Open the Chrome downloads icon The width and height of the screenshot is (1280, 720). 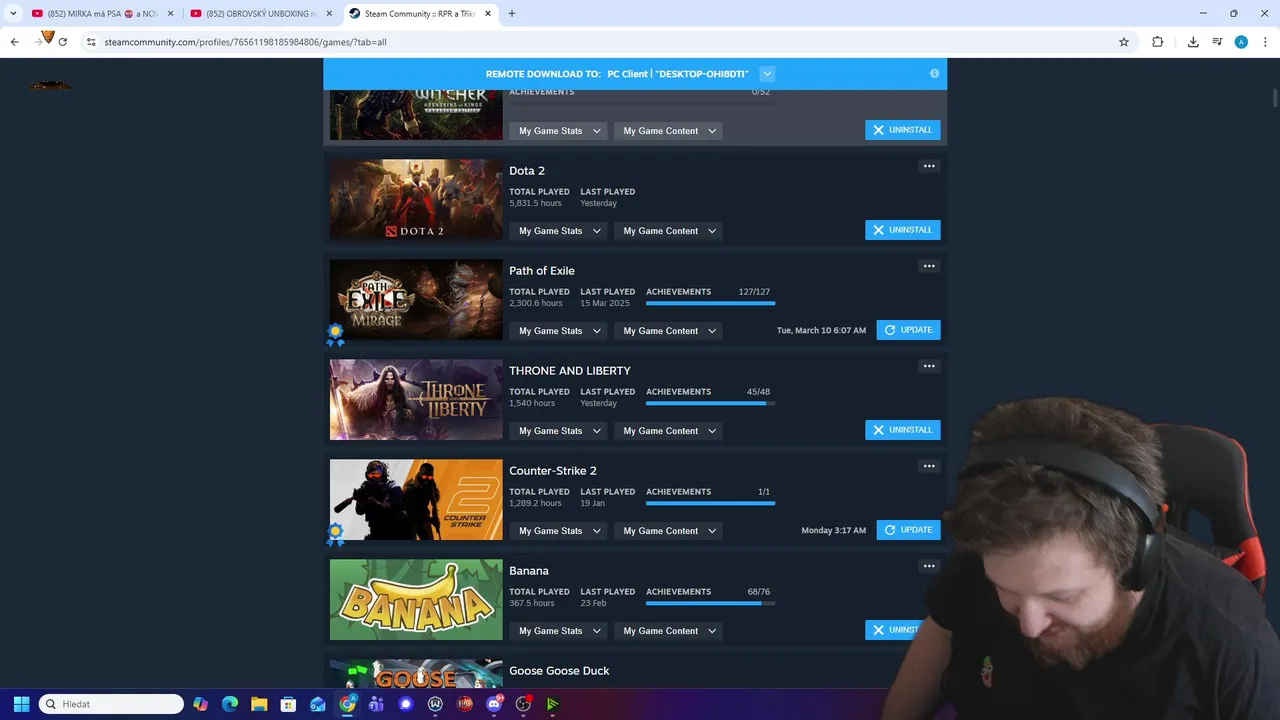pos(1193,42)
